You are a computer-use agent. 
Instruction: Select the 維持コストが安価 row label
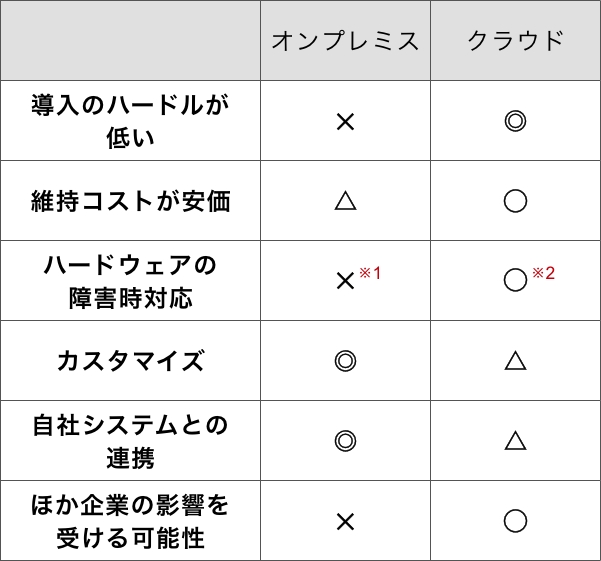click(x=131, y=201)
